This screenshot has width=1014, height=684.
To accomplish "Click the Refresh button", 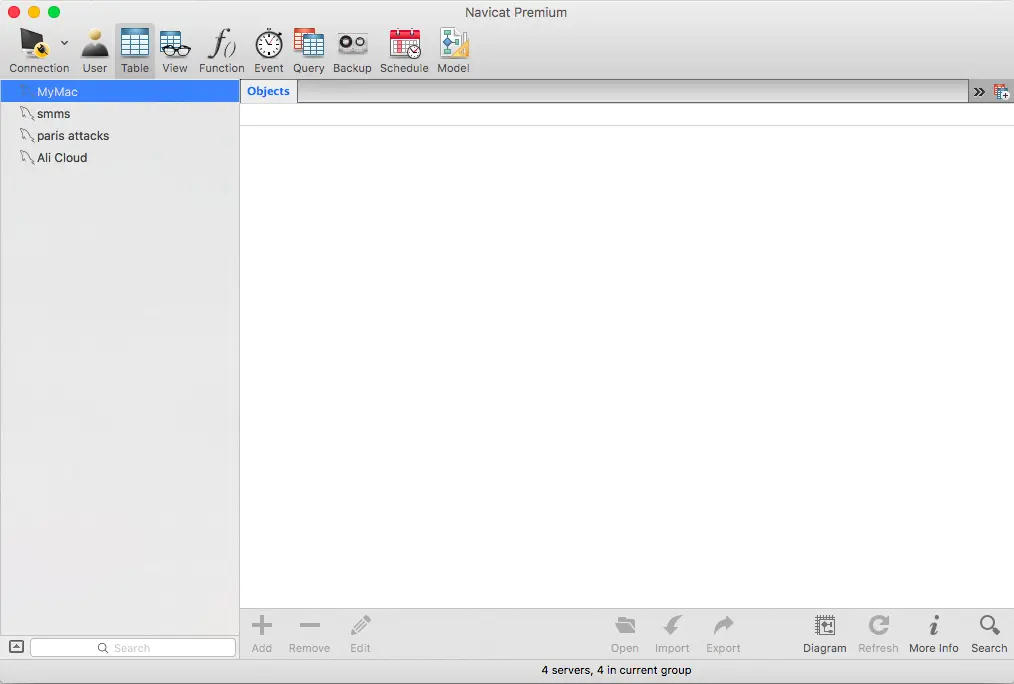I will [x=878, y=634].
